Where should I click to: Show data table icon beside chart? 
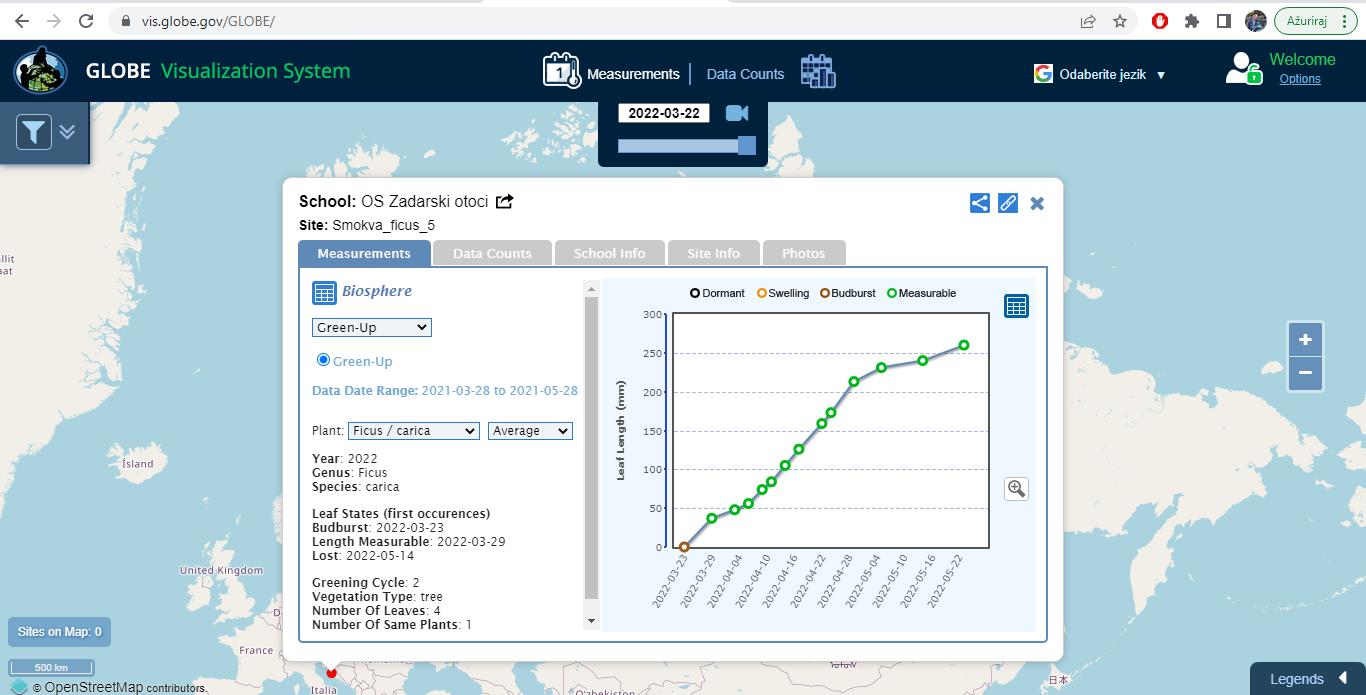click(x=1016, y=306)
